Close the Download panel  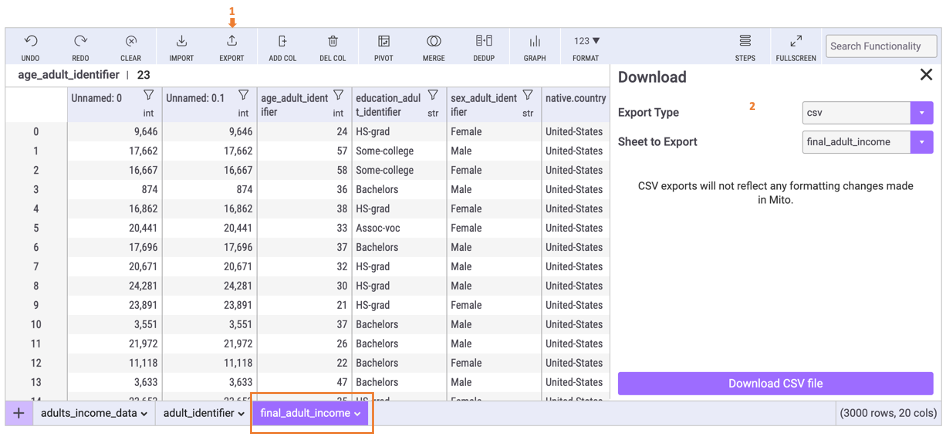925,75
